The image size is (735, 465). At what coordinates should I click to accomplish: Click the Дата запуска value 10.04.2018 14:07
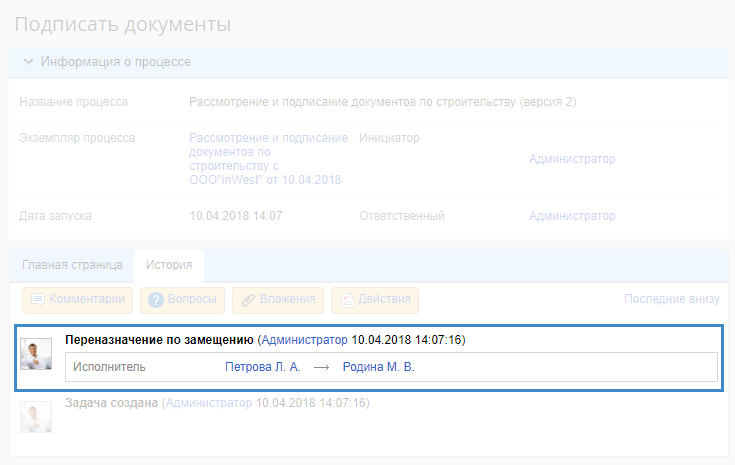click(x=235, y=216)
